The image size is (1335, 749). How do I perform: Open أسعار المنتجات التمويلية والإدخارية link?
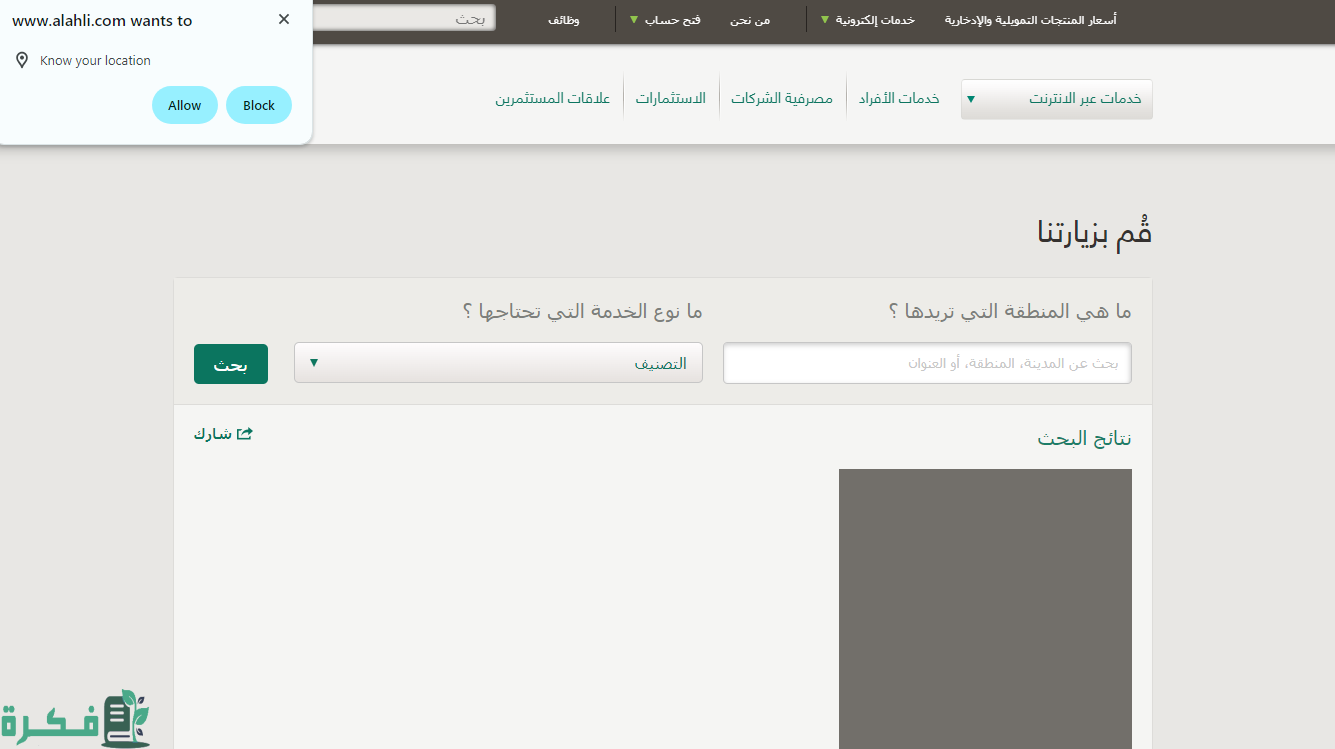coord(1030,20)
